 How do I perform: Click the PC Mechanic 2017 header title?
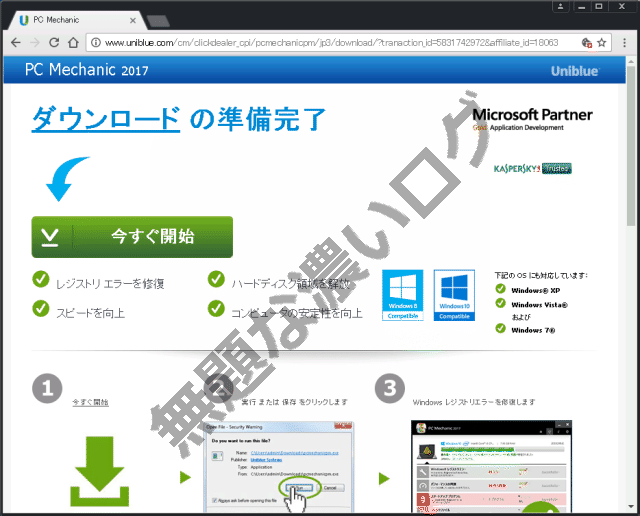pyautogui.click(x=87, y=70)
